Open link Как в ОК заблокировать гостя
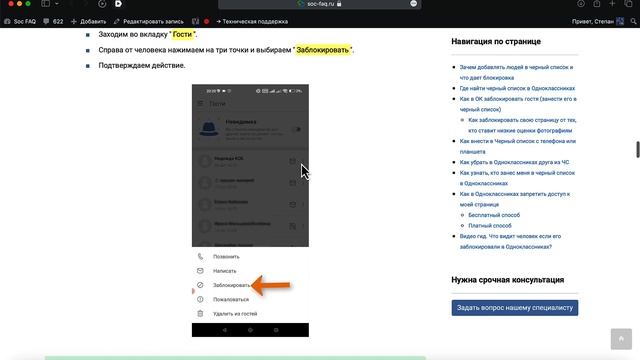 (518, 104)
